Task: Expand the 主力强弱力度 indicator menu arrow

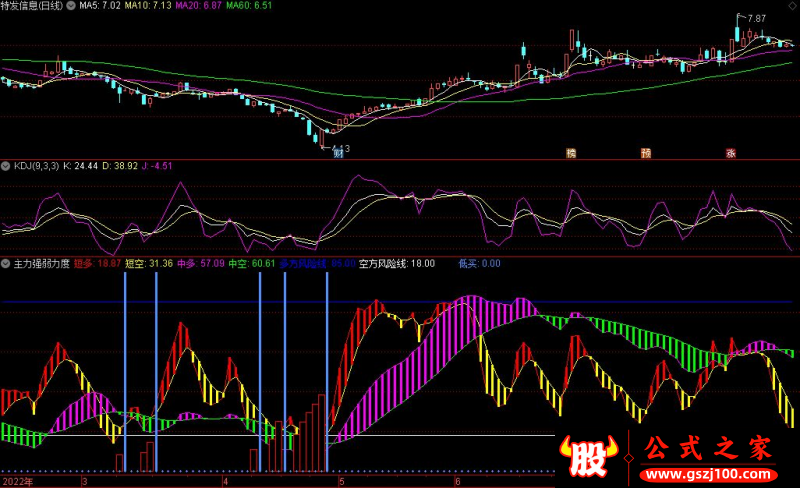Action: (6, 264)
